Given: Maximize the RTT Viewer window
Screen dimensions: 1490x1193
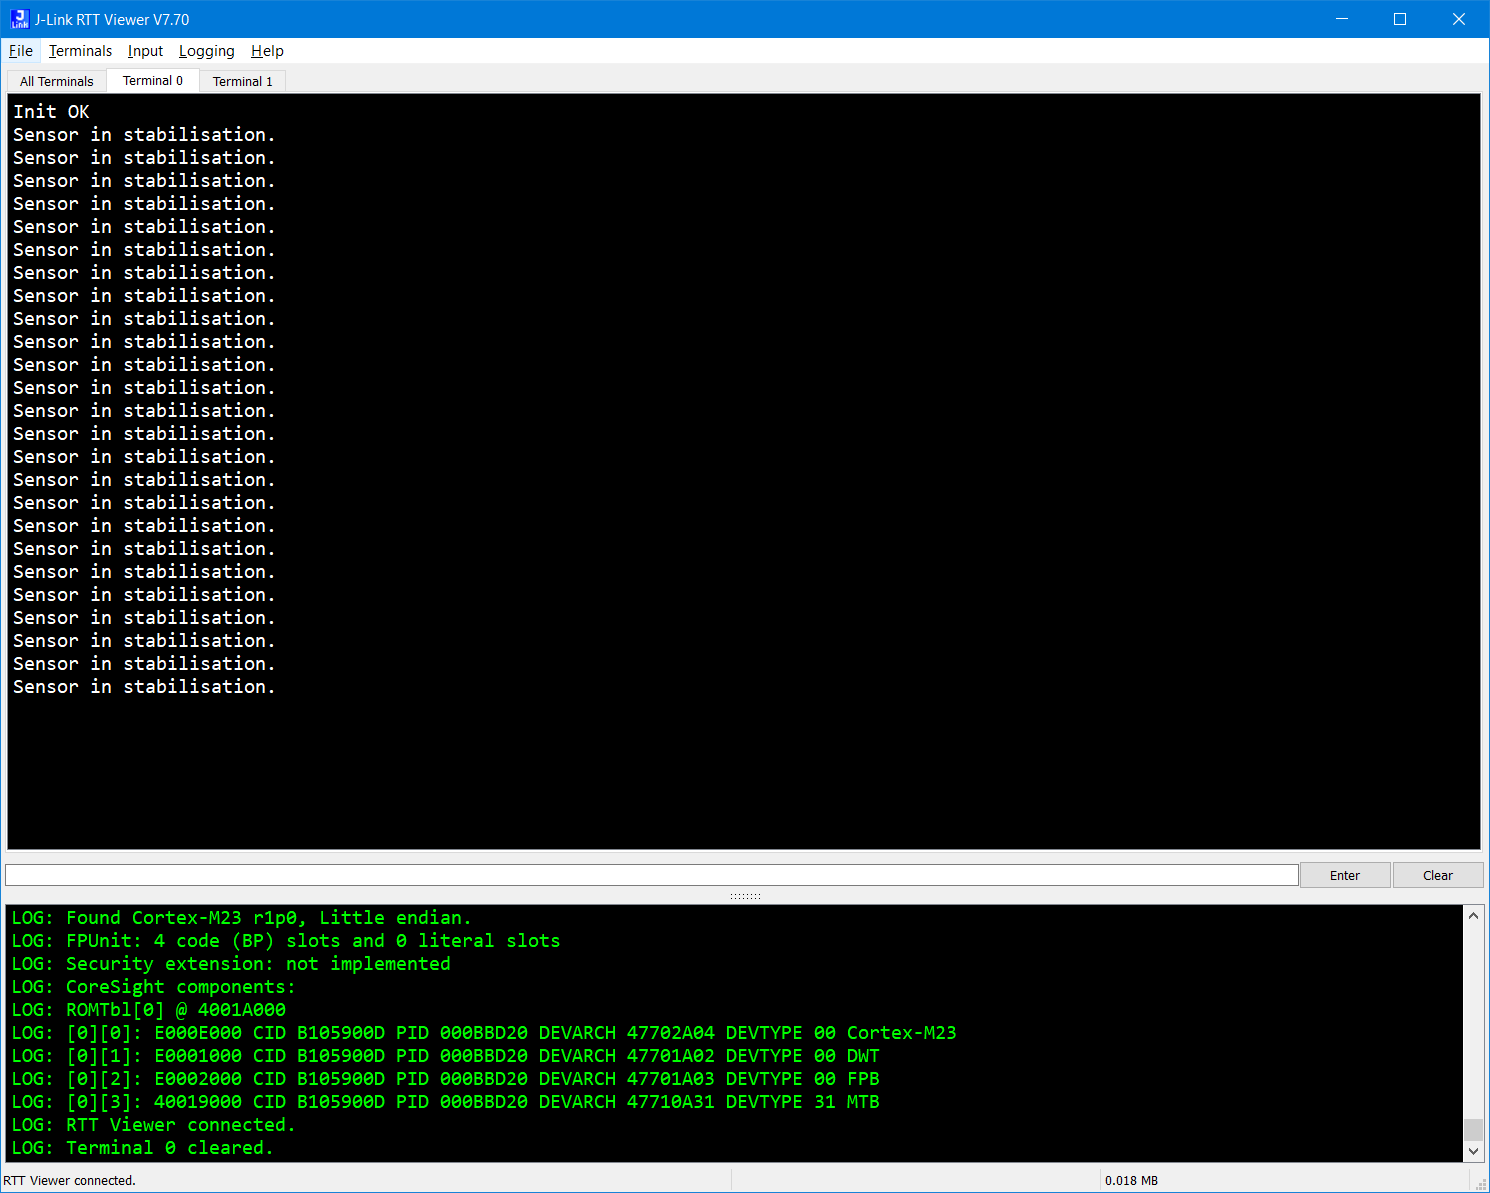Looking at the screenshot, I should pyautogui.click(x=1400, y=19).
